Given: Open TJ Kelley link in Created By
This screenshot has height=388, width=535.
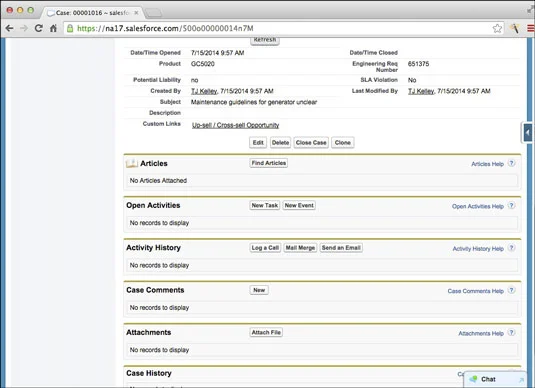Looking at the screenshot, I should pos(204,91).
